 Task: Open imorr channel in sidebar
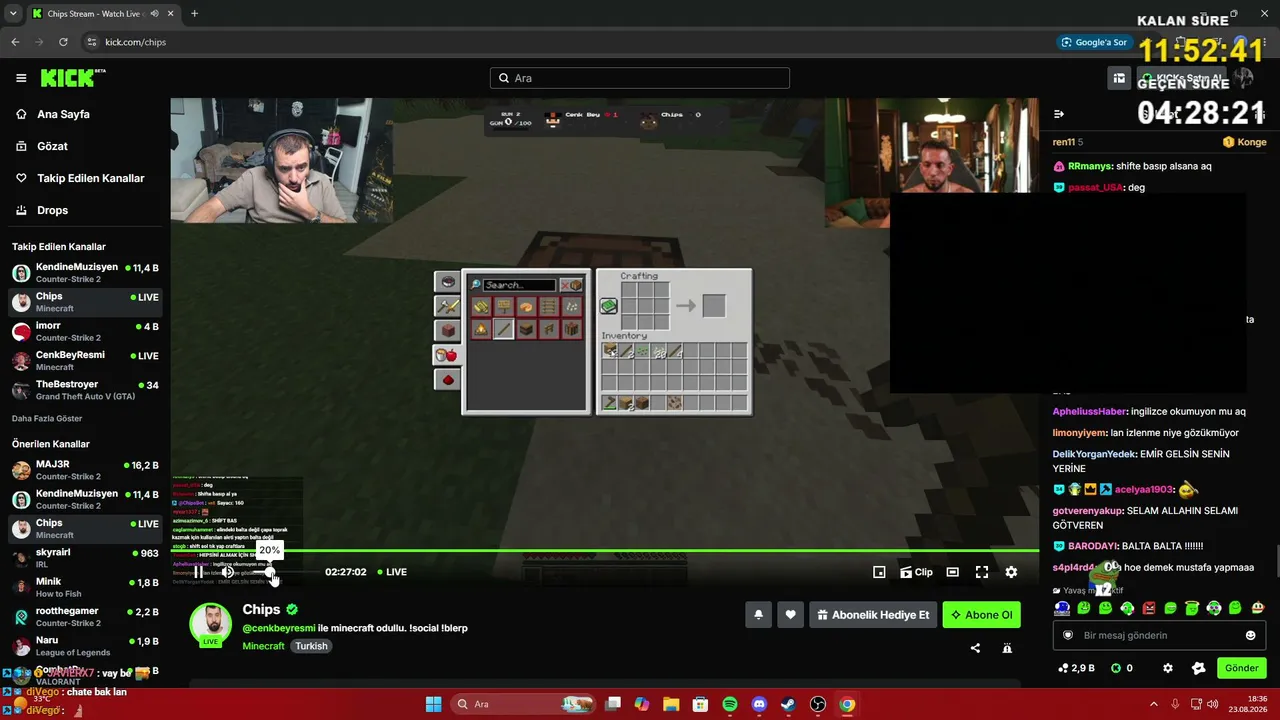[85, 332]
